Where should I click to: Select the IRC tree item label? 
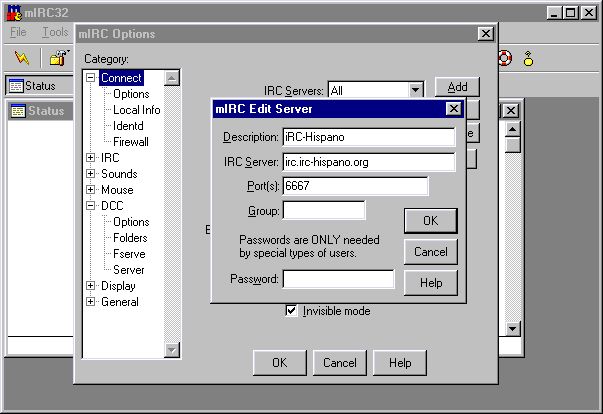[x=110, y=158]
